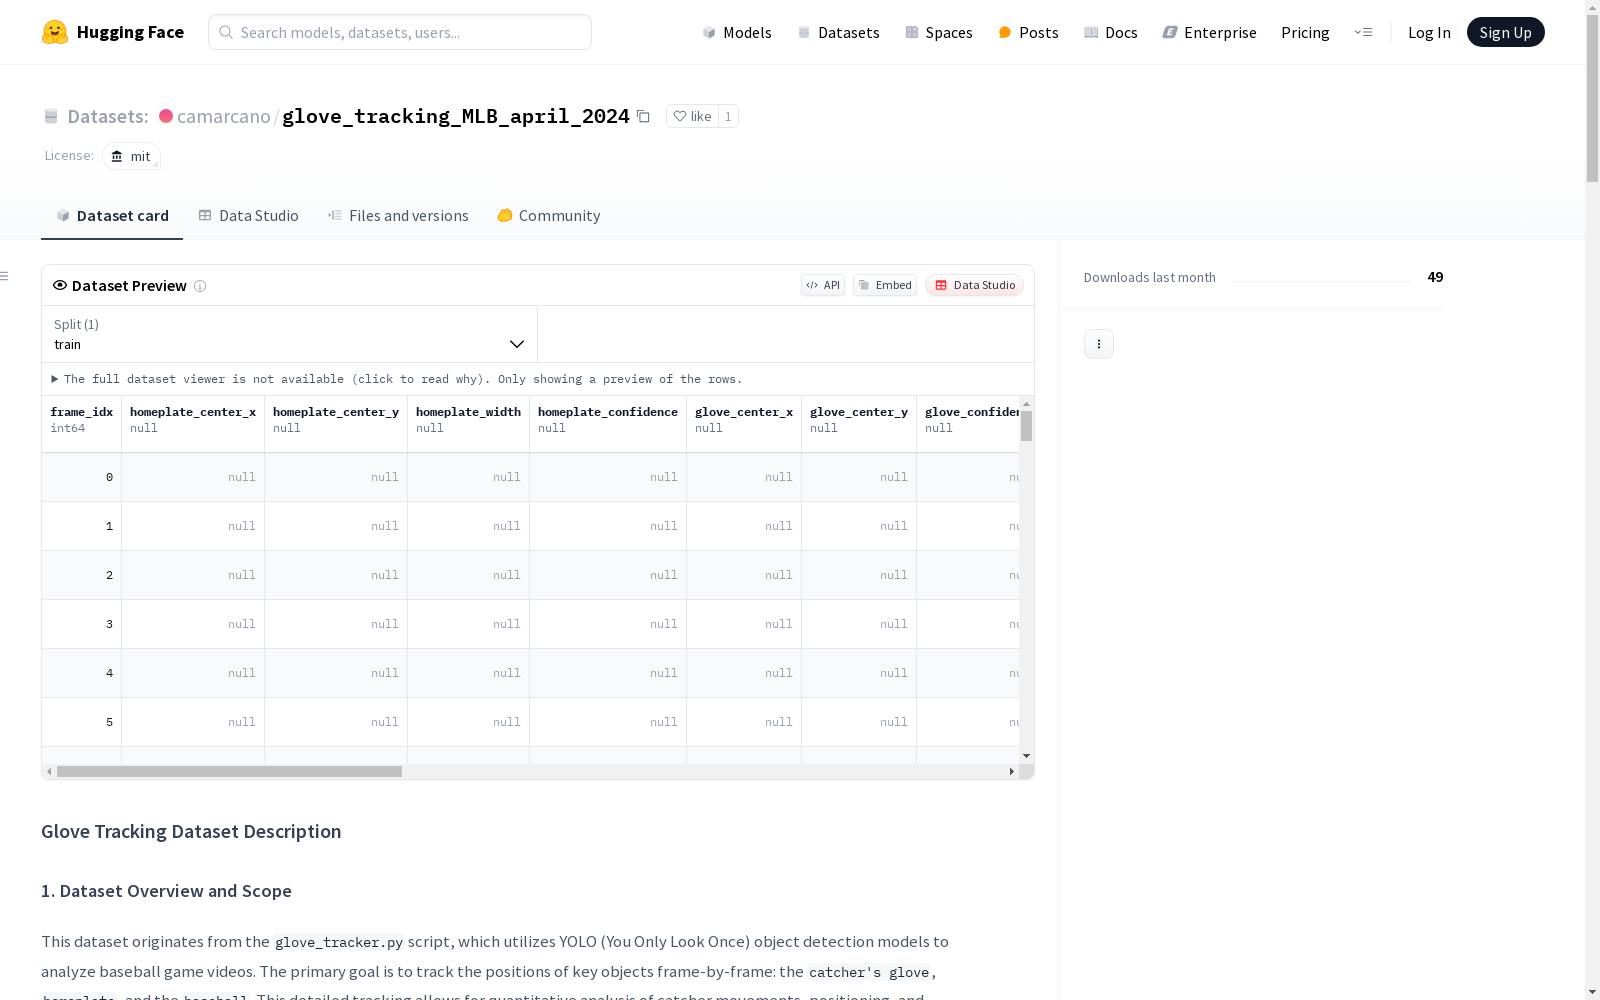Click the heart like button

click(x=692, y=116)
